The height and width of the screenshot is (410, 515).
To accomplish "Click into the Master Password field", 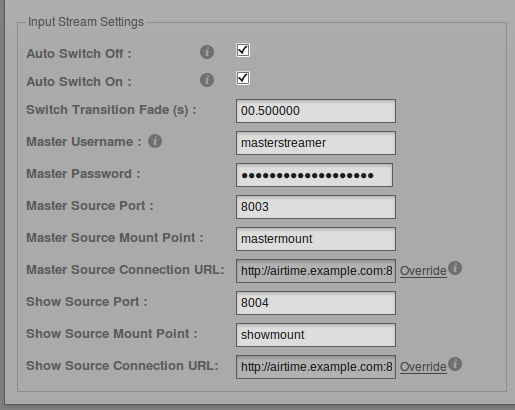I will [x=314, y=175].
